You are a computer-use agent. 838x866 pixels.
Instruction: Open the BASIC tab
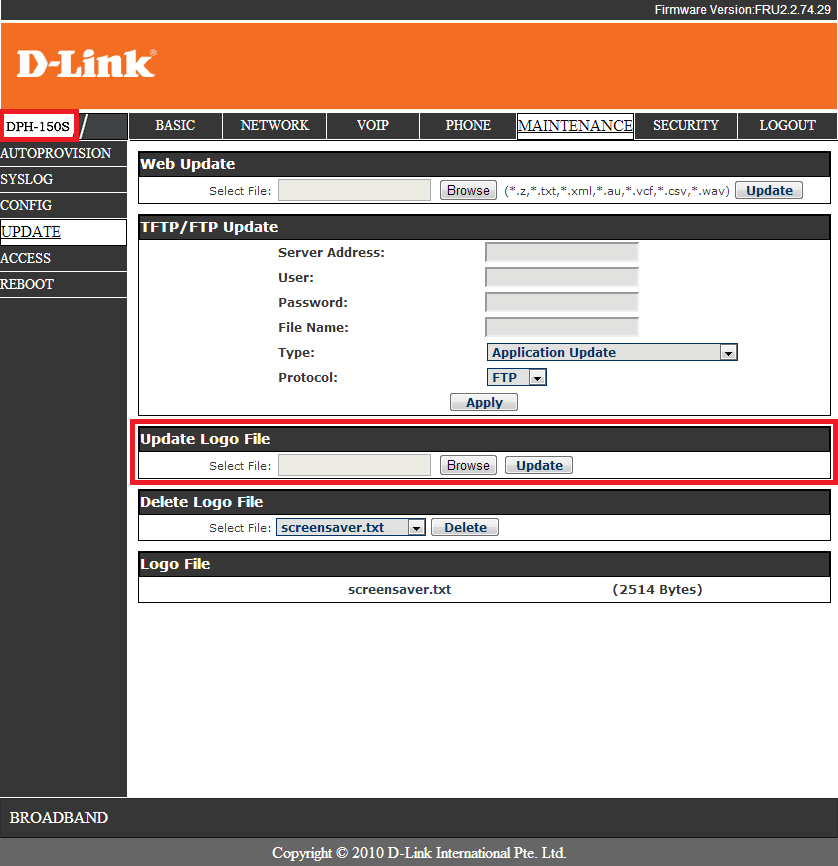coord(175,126)
